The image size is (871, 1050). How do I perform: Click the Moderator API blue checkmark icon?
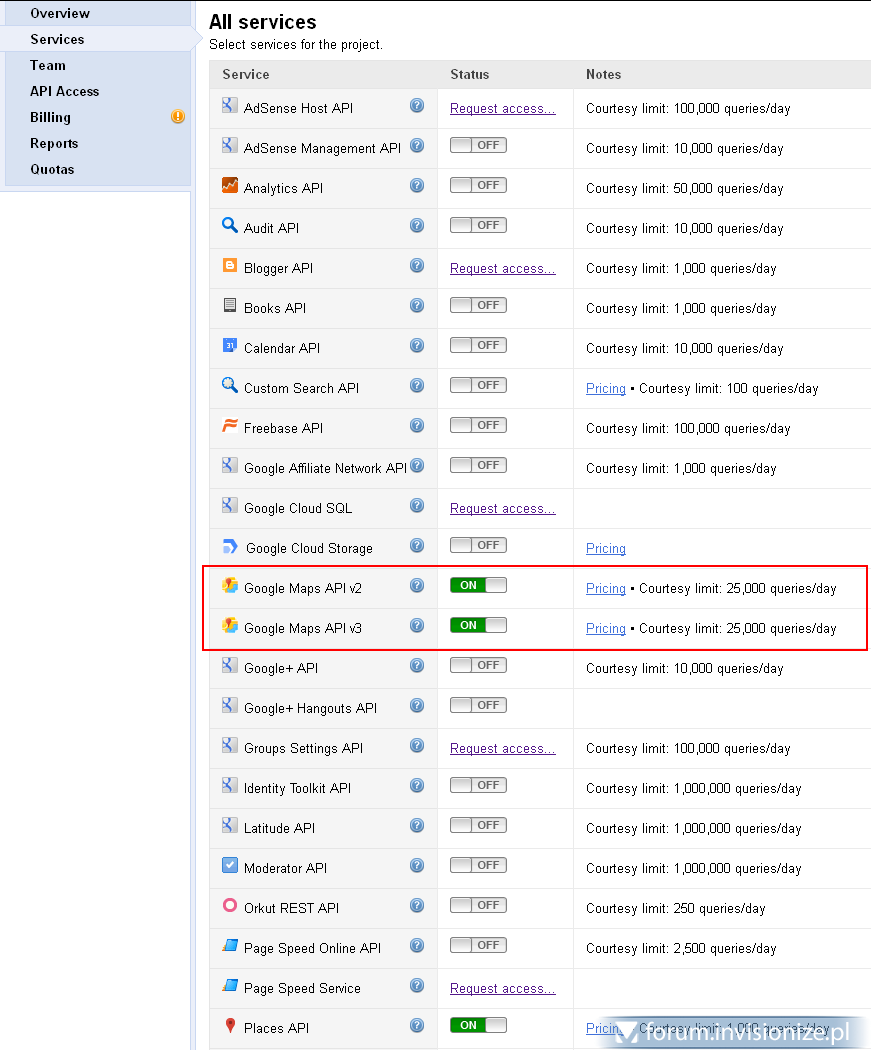229,866
